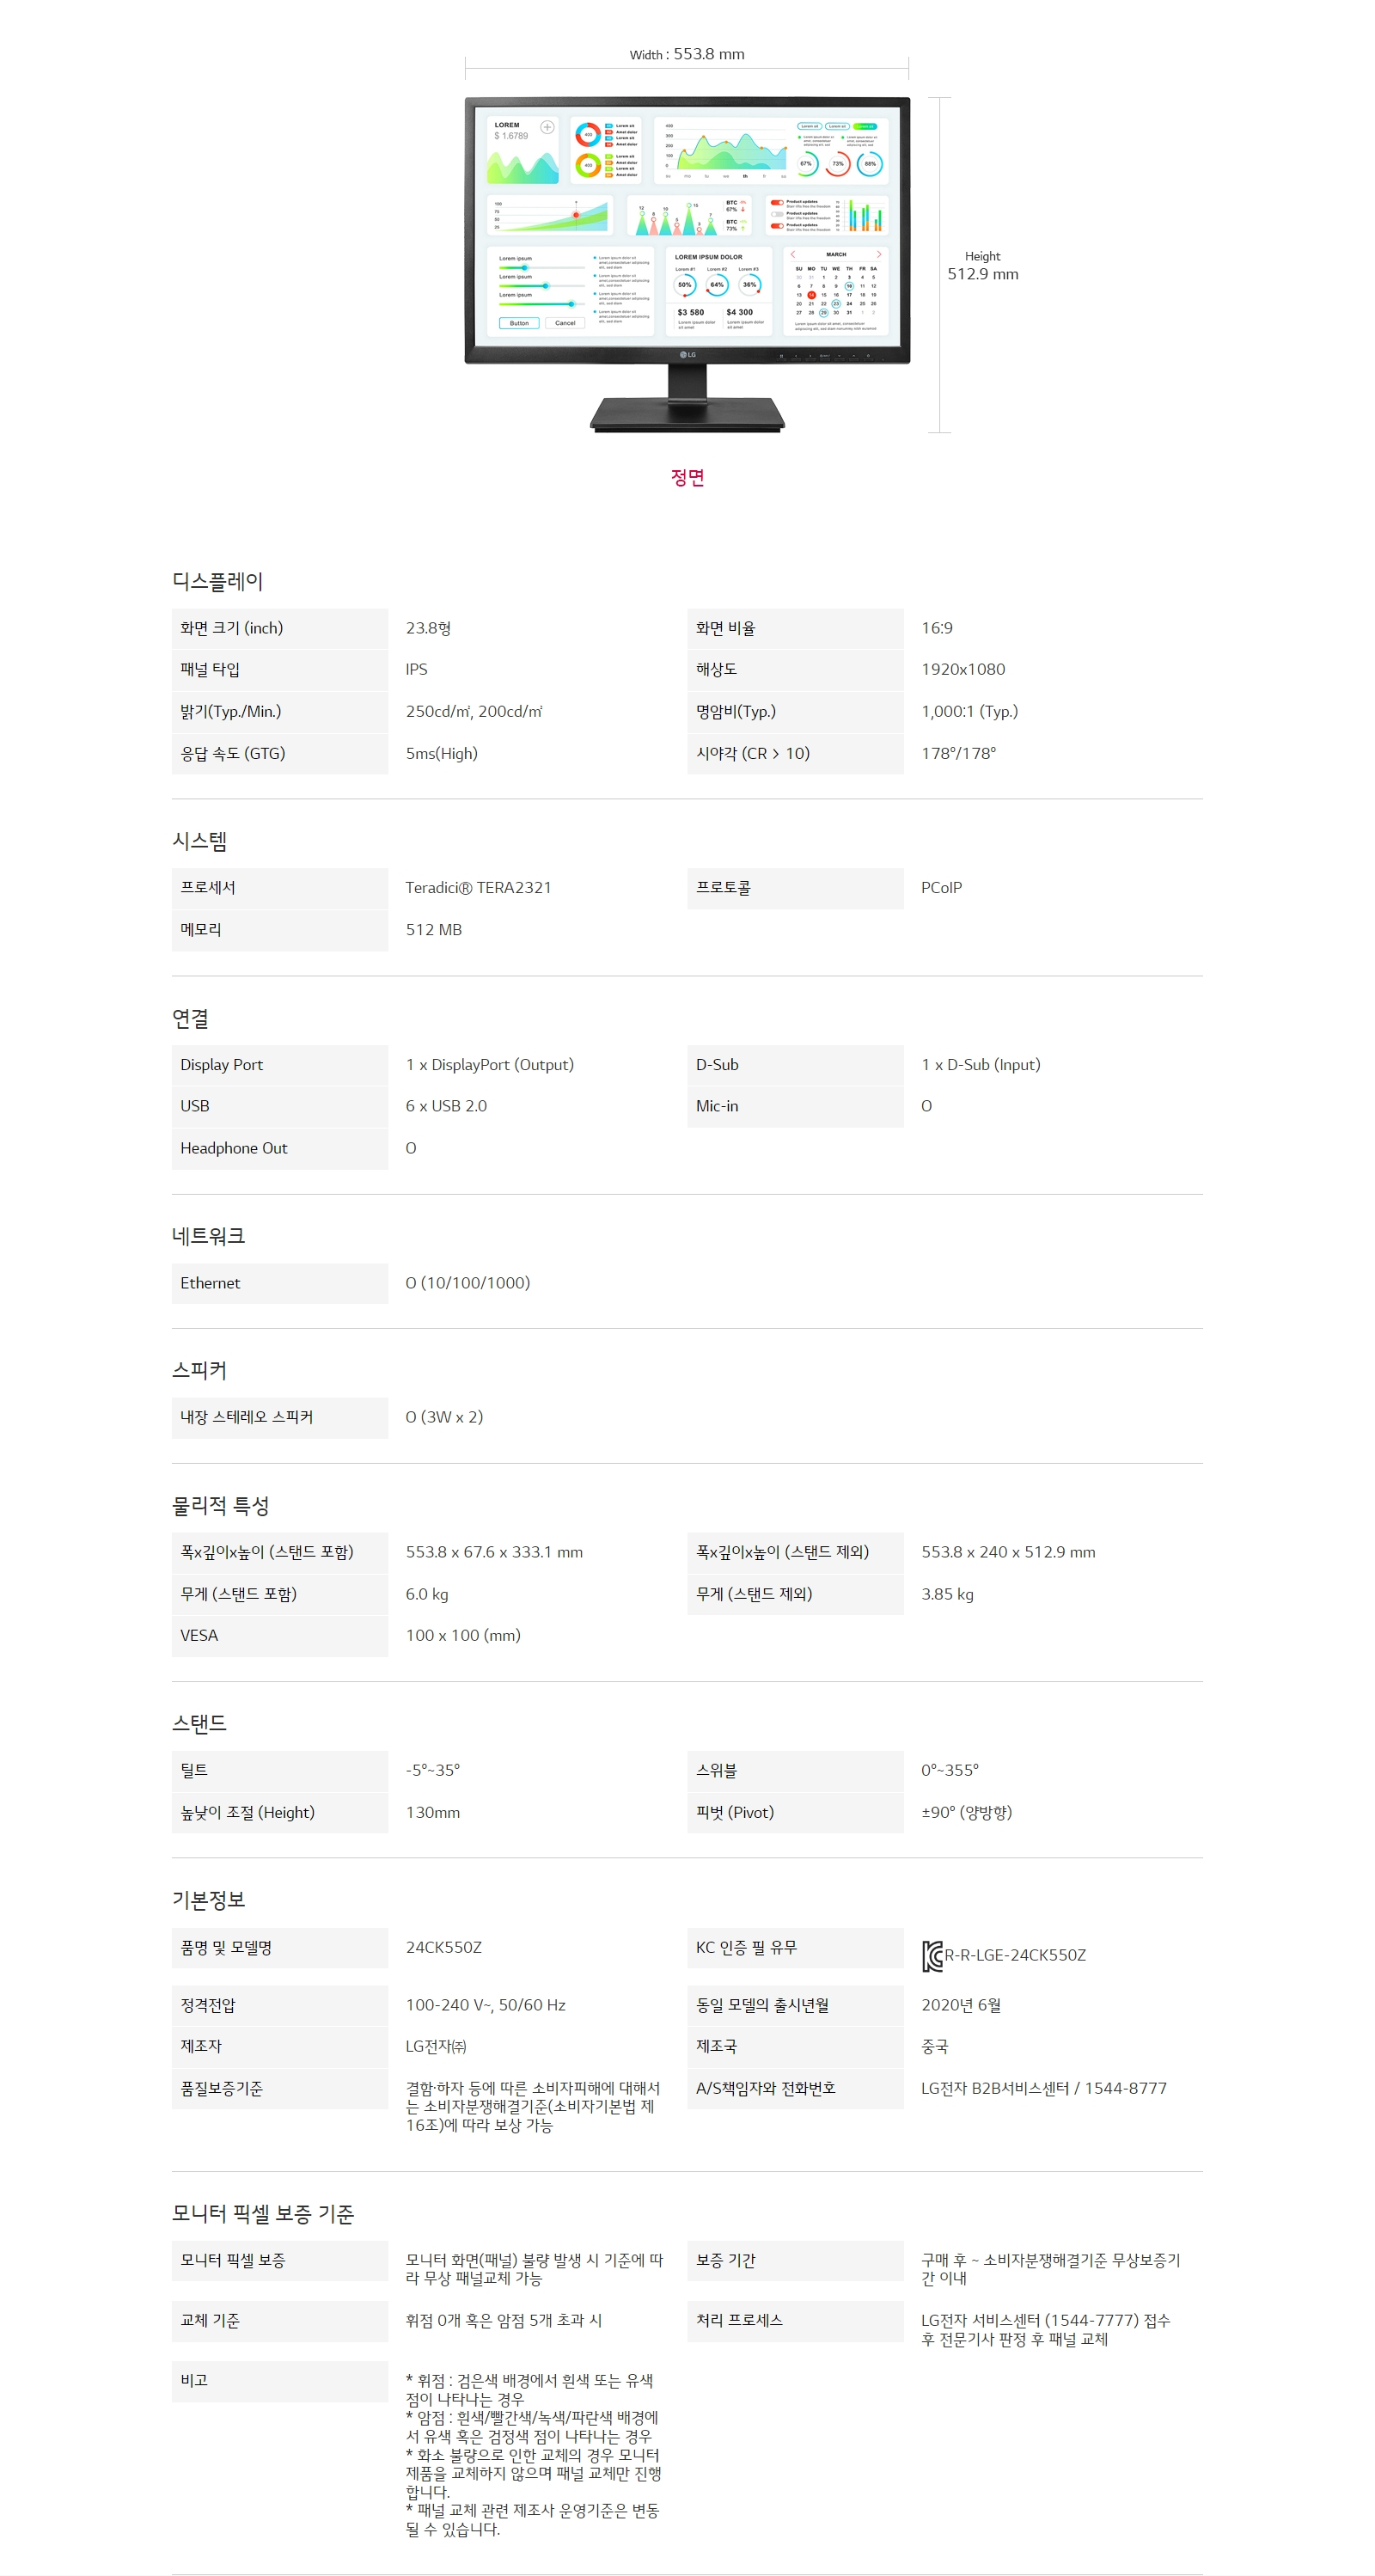1375x2576 pixels.
Task: Click the '모니터 픽셀 보증 기준' section heading
Action: click(263, 2214)
